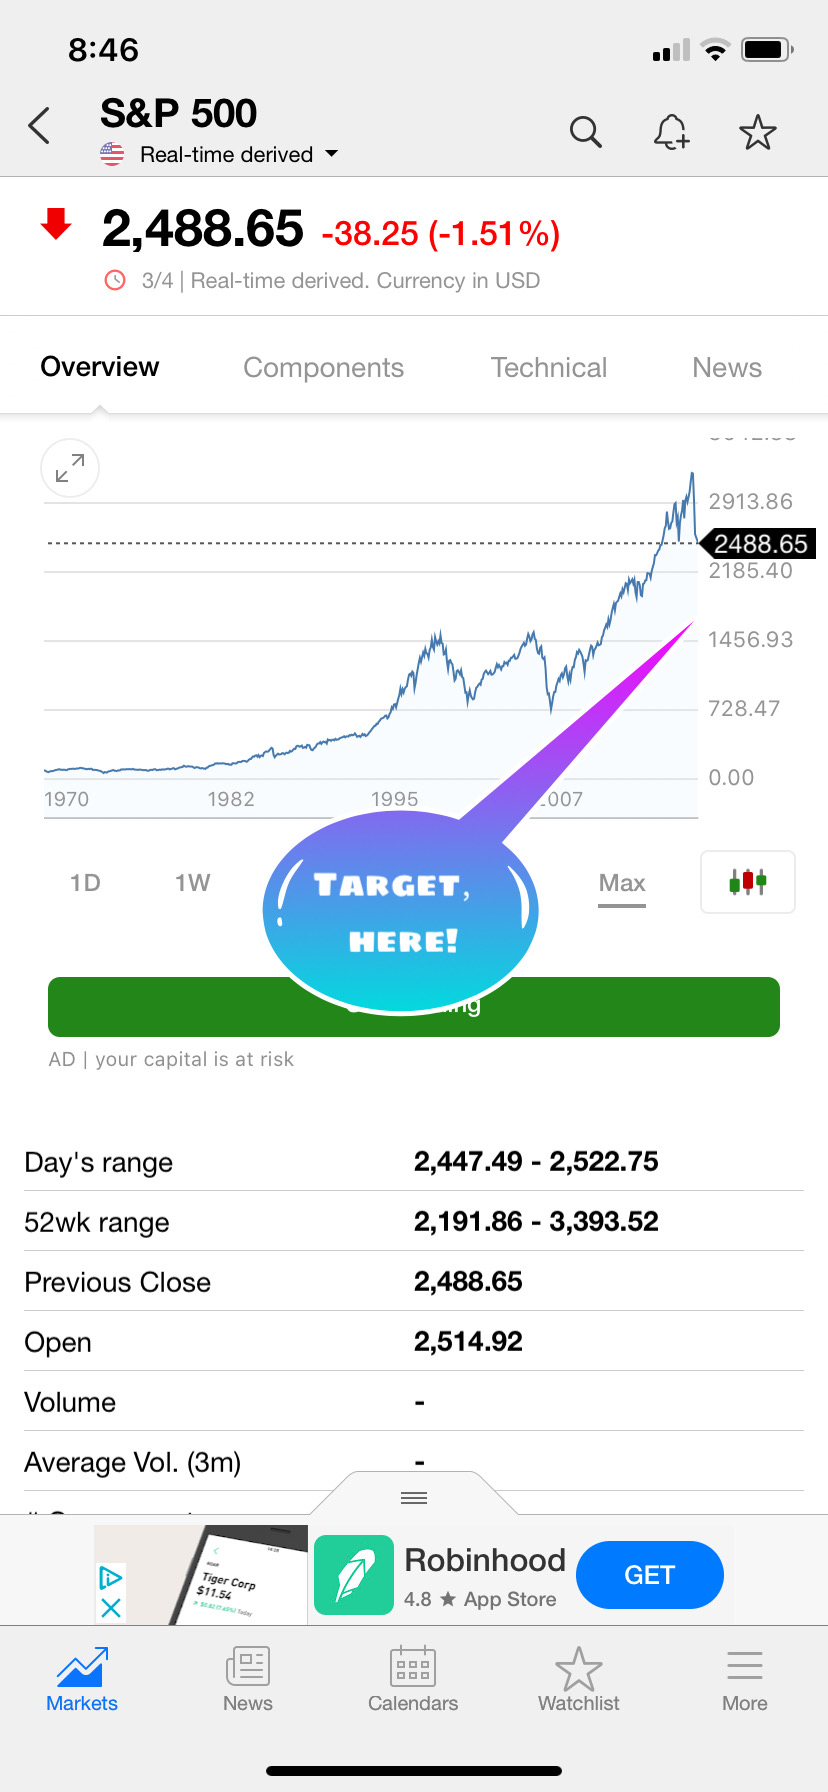
Task: Tap GET on Robinhood ad
Action: point(650,1575)
